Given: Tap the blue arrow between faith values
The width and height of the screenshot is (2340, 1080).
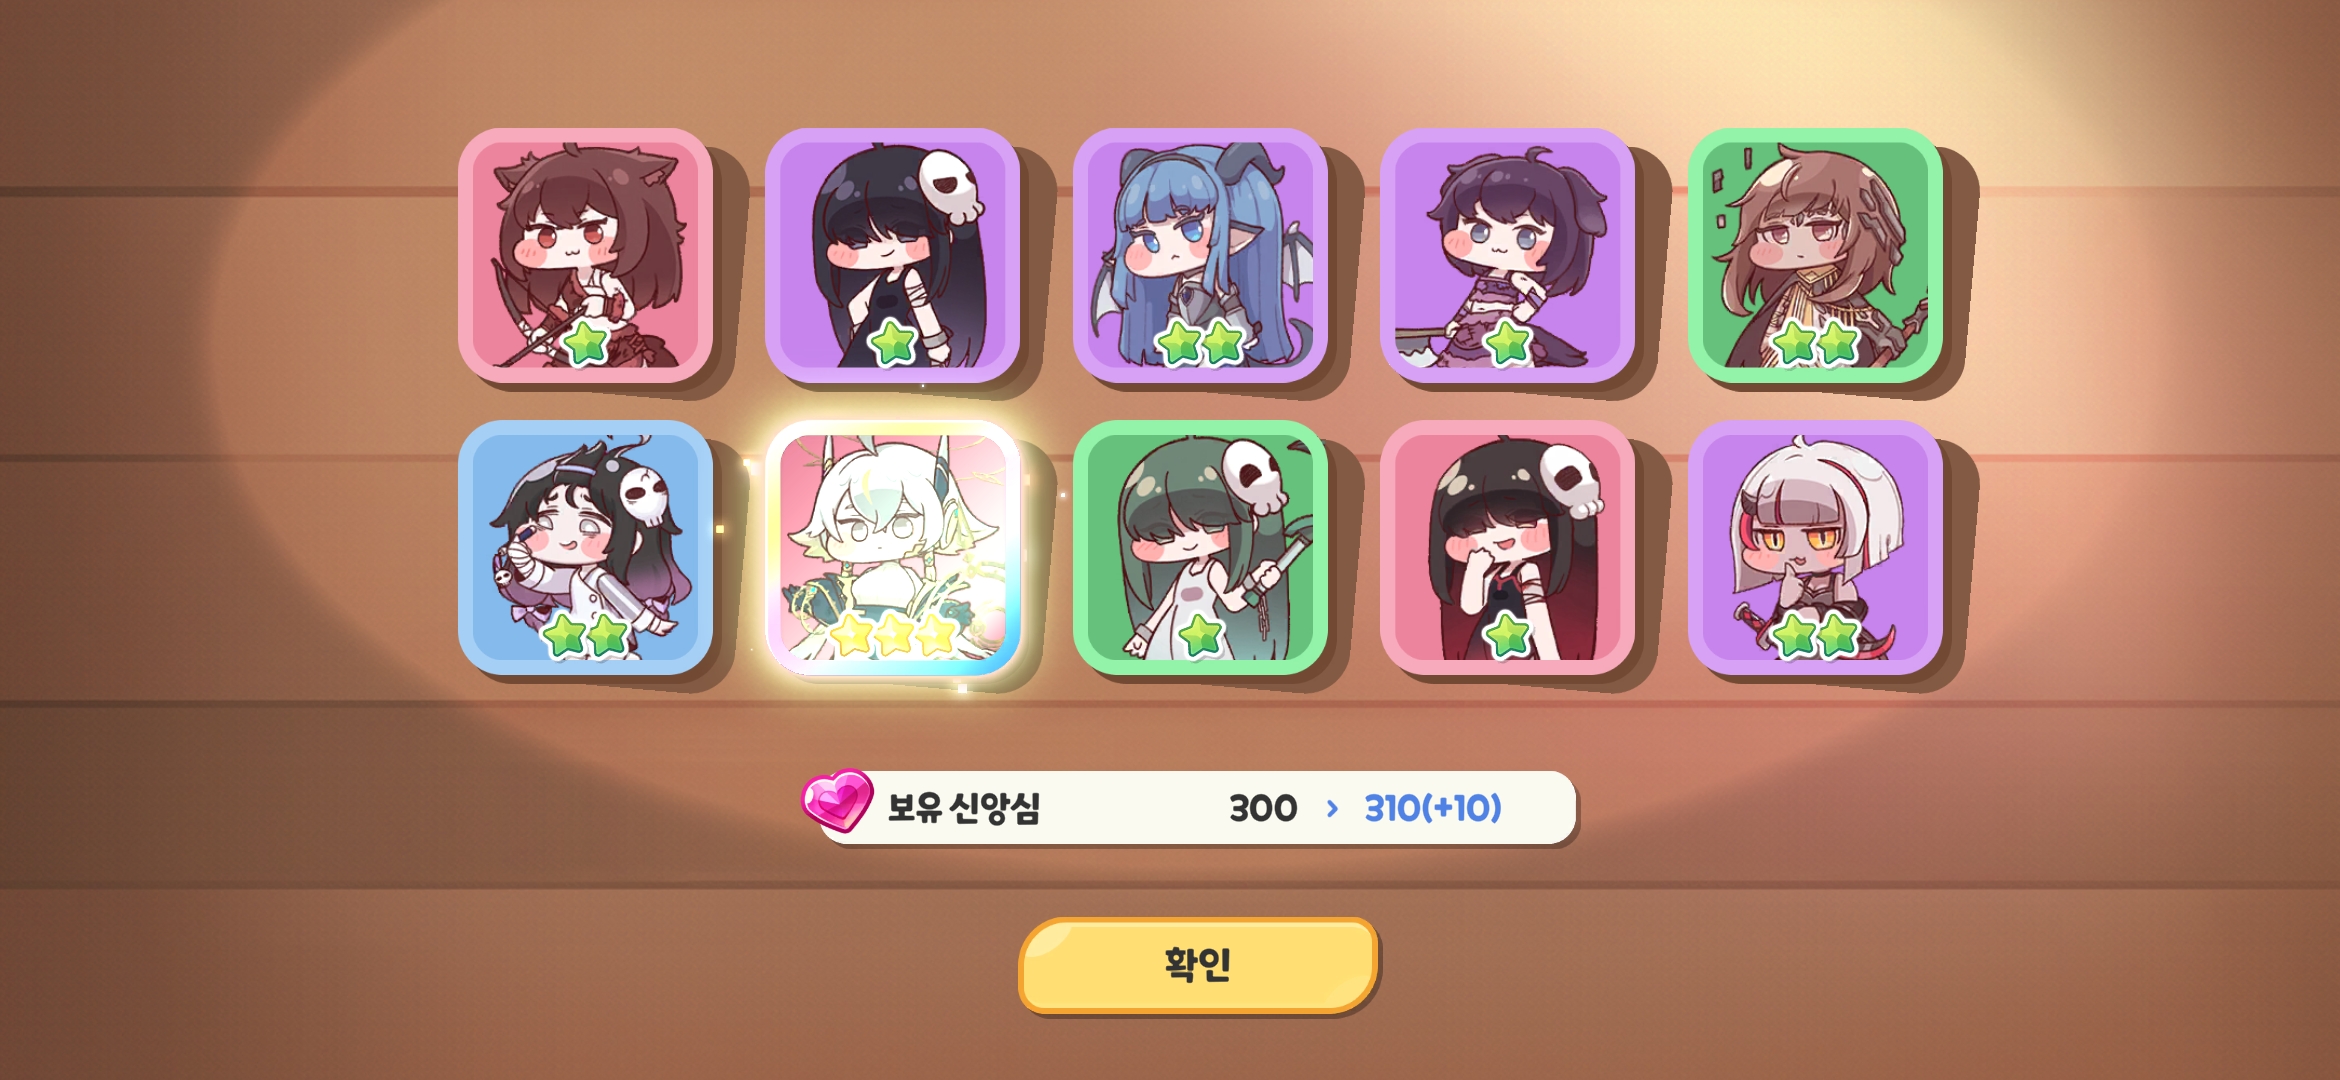Looking at the screenshot, I should click(1331, 808).
